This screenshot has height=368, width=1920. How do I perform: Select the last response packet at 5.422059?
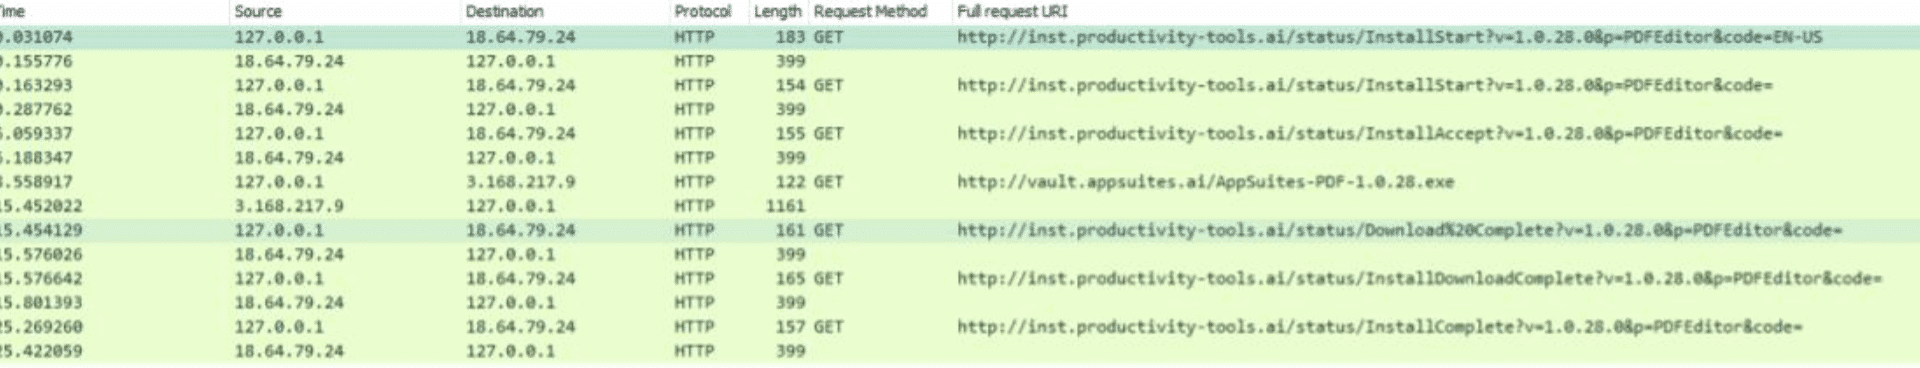[960, 351]
